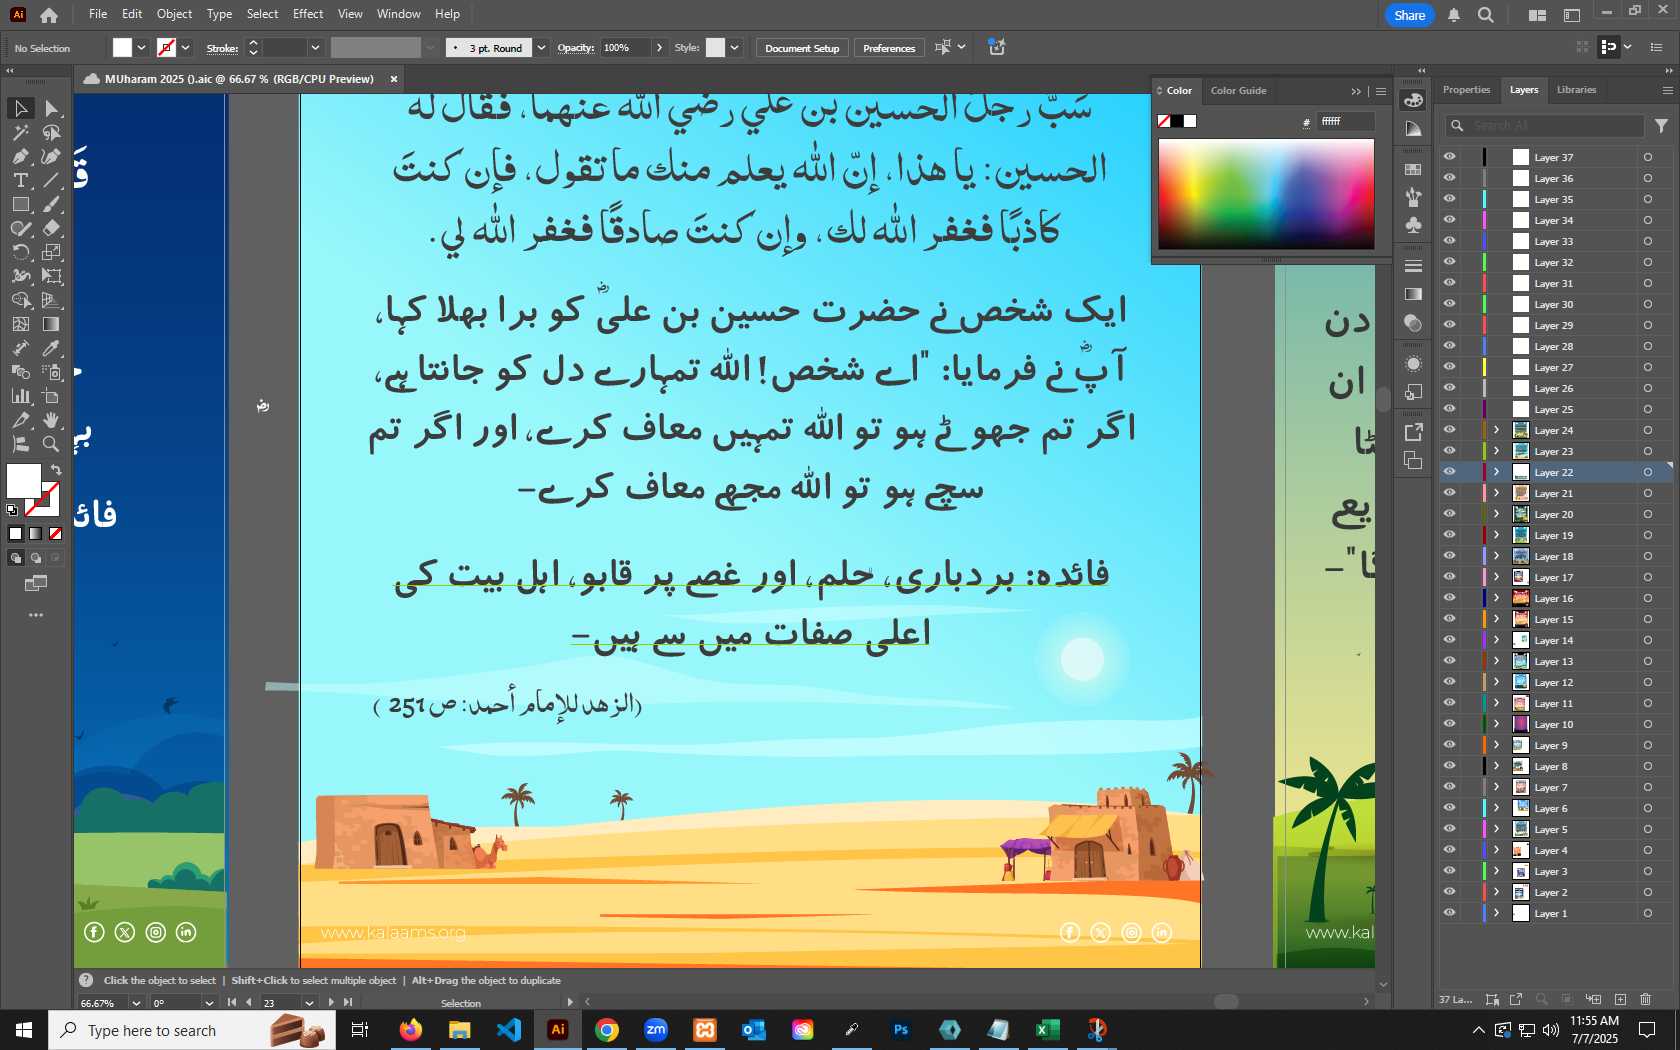
Task: Open the 3 pt. Round brush dropdown
Action: point(541,48)
